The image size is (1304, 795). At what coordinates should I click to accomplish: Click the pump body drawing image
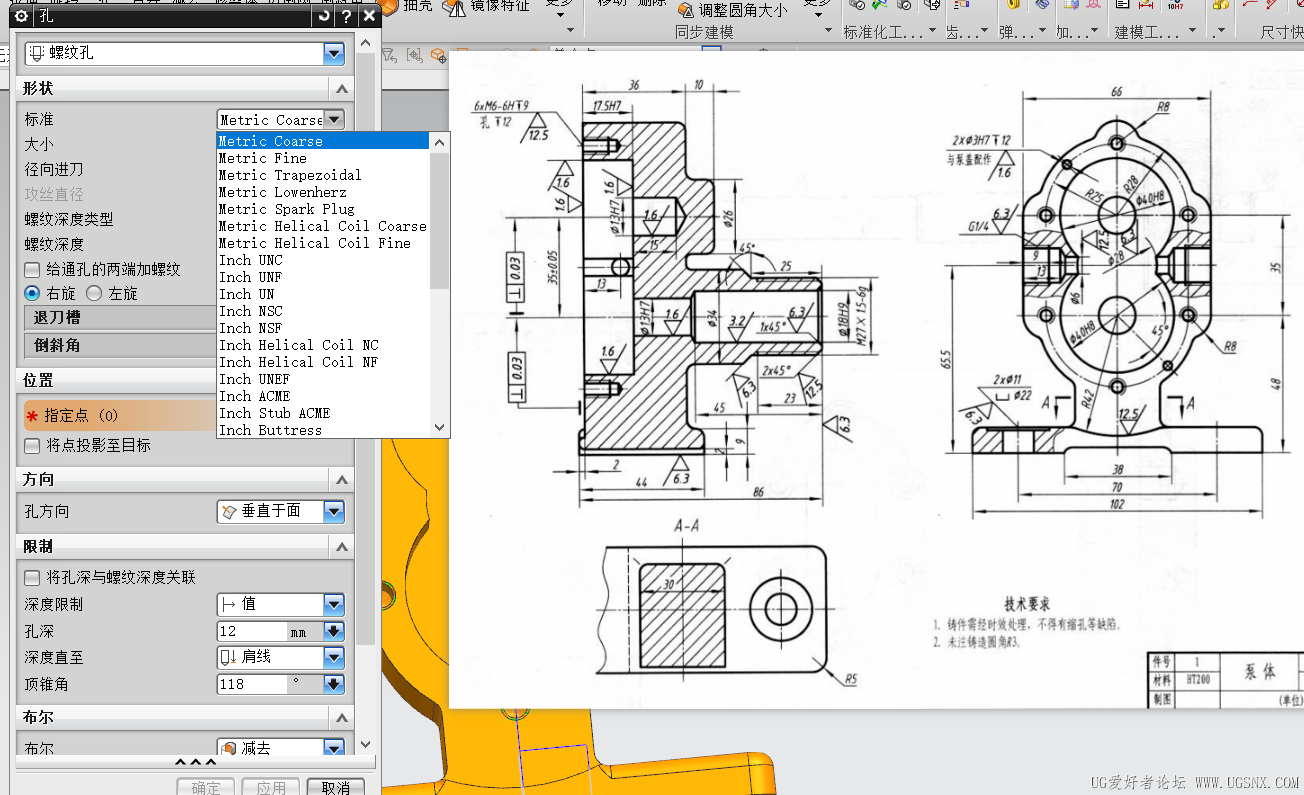(876, 380)
